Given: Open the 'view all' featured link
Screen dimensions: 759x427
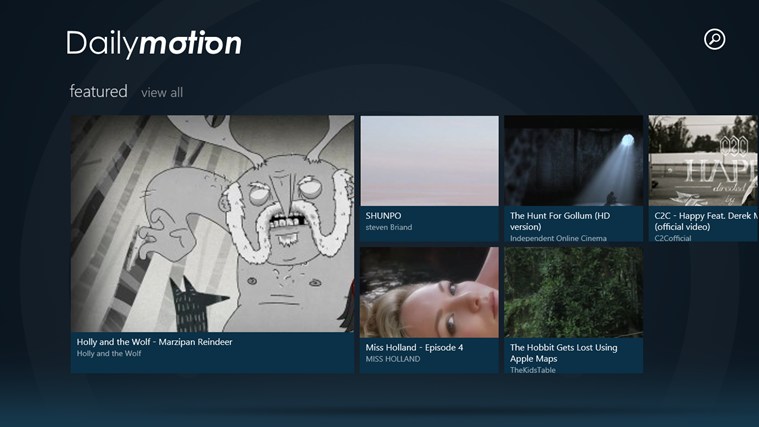Looking at the screenshot, I should pyautogui.click(x=162, y=93).
